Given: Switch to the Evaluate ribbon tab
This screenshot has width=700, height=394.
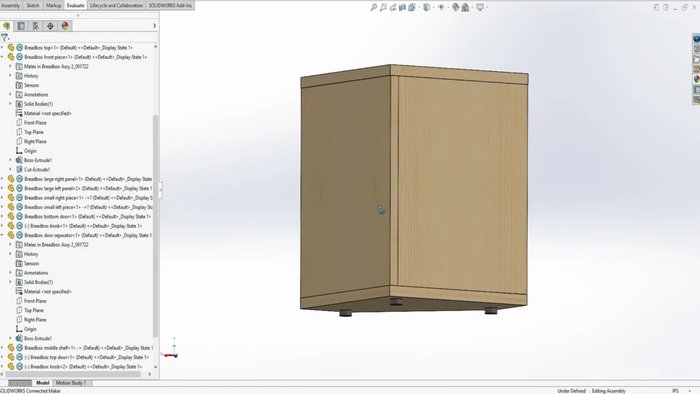Looking at the screenshot, I should pyautogui.click(x=75, y=5).
